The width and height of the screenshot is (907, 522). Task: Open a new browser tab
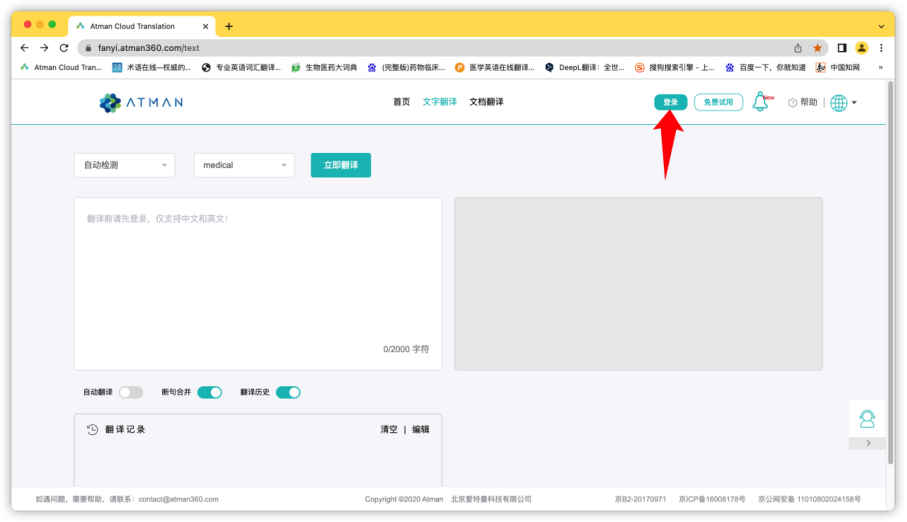pyautogui.click(x=229, y=26)
